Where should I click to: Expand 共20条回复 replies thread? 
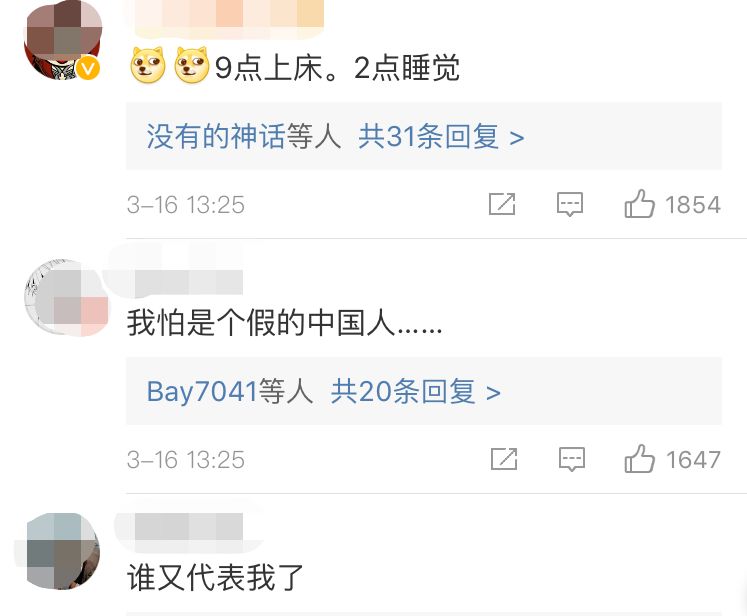(x=415, y=392)
